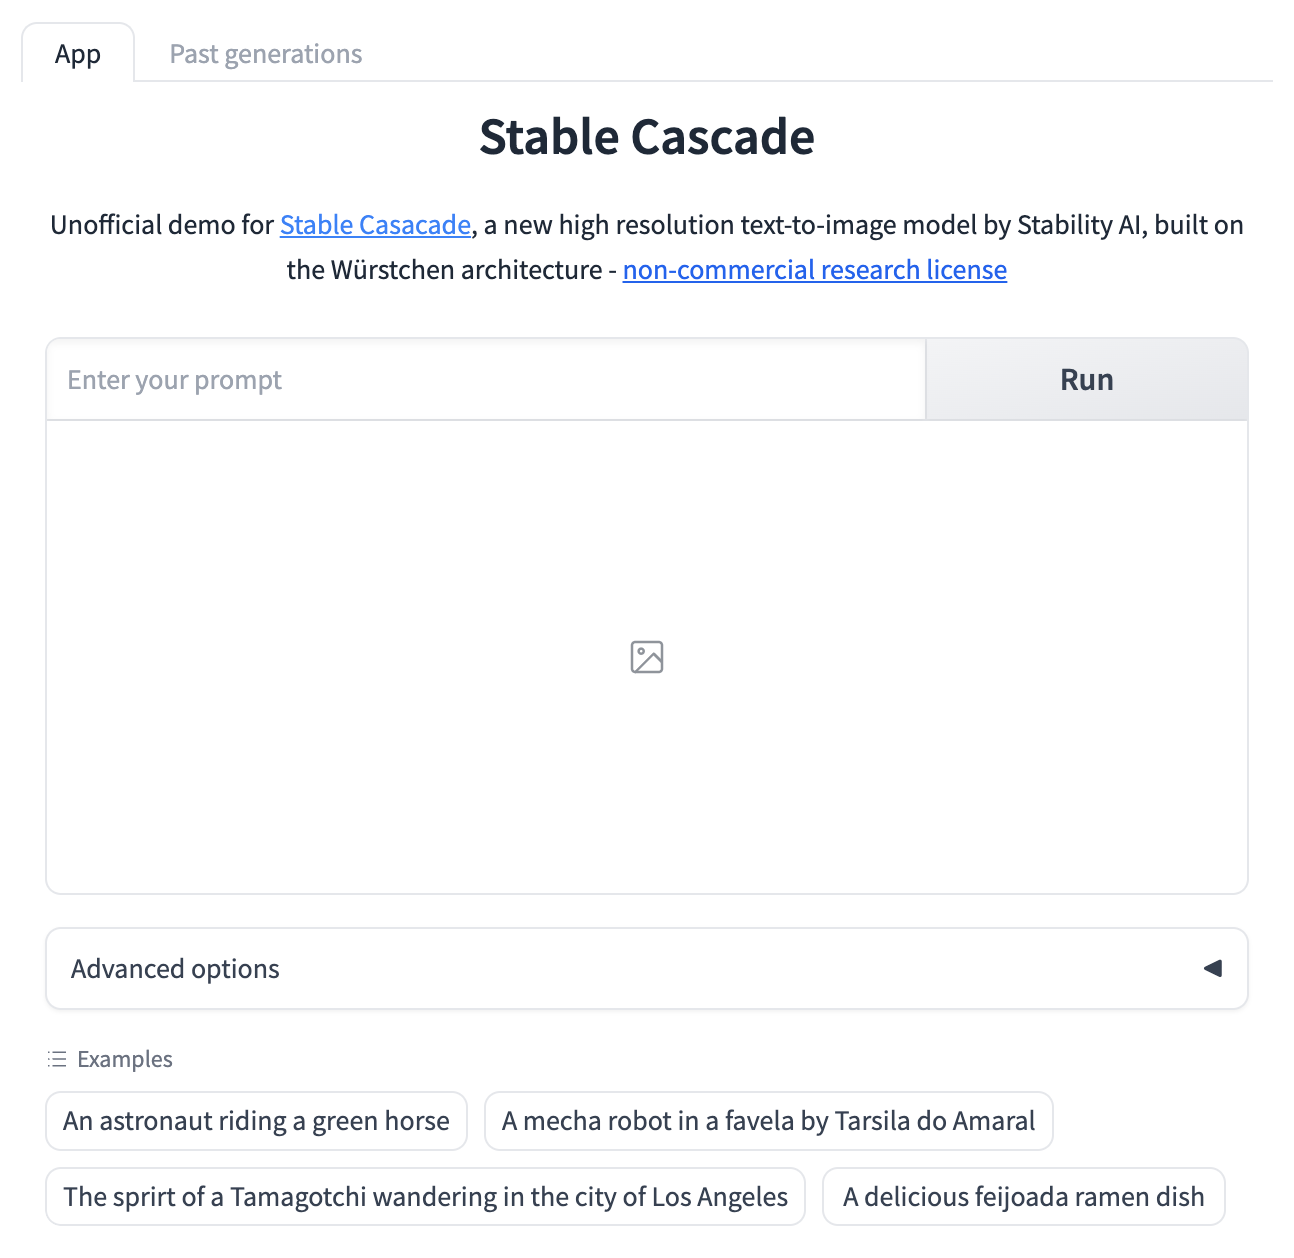Select the mecha robot Tarsila do Amaral example

[768, 1121]
